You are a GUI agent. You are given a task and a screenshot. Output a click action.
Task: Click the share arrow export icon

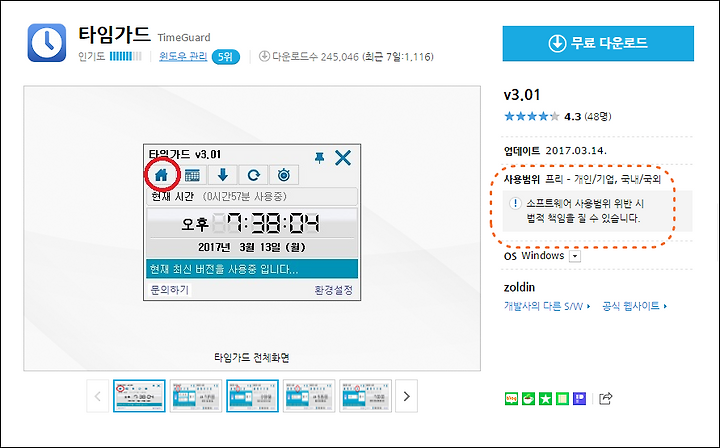pos(605,398)
